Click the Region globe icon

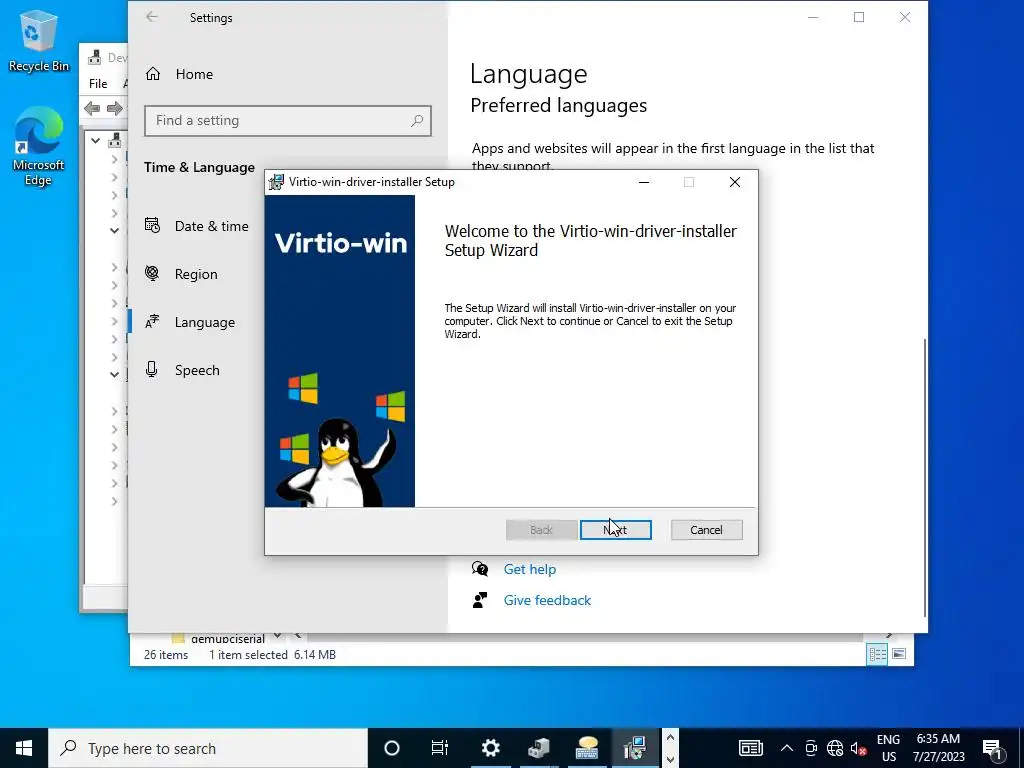tap(152, 274)
